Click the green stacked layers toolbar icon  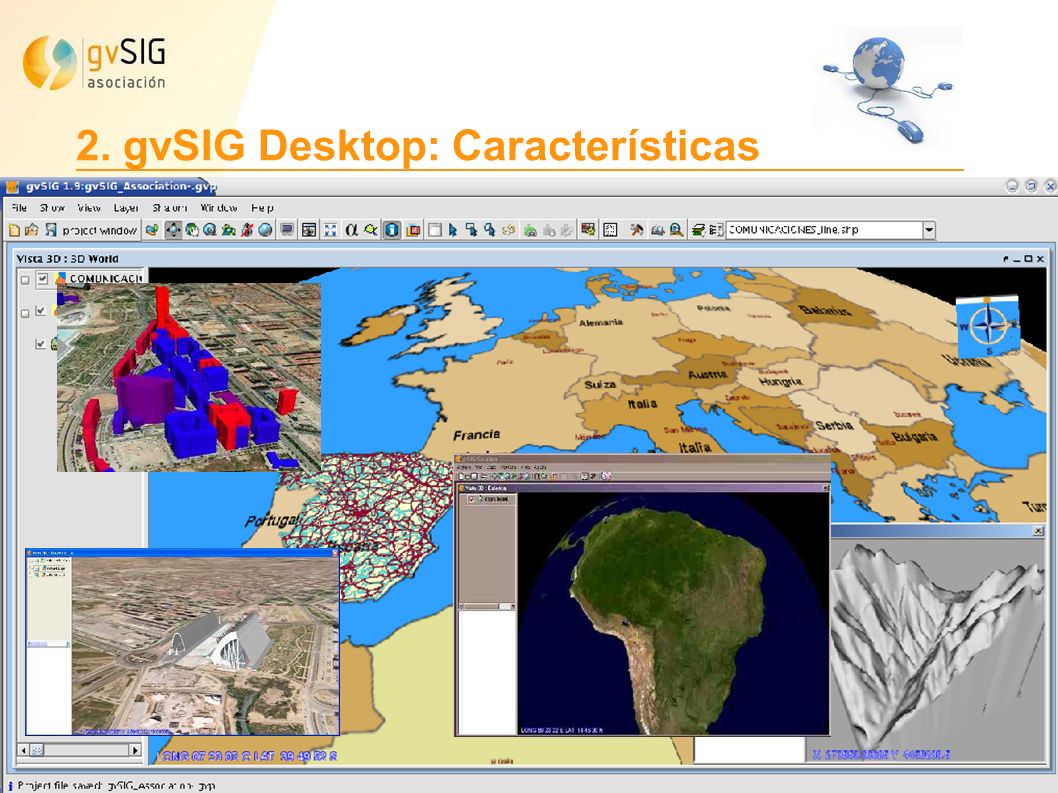[698, 230]
